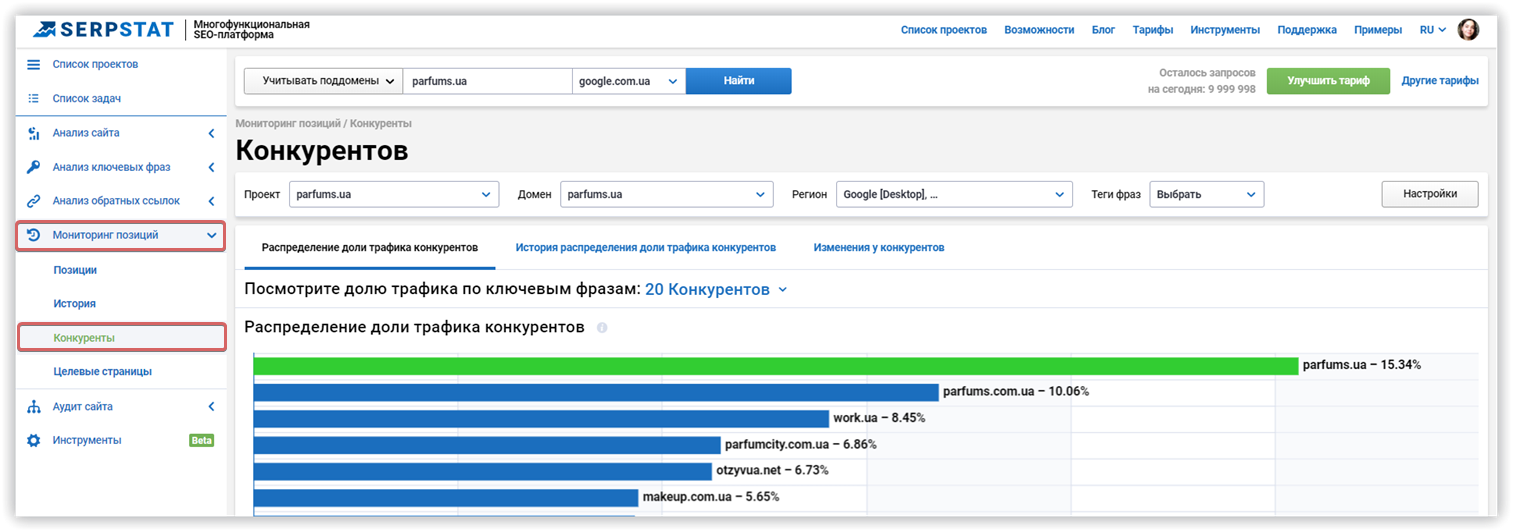Click the Осталось запросов 9 999 998 text
The width and height of the screenshot is (1513, 532).
1201,81
